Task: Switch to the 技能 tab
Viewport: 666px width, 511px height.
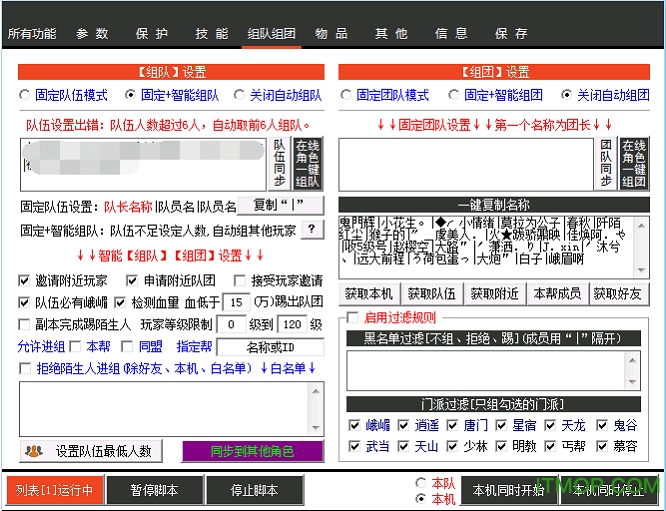Action: tap(211, 33)
